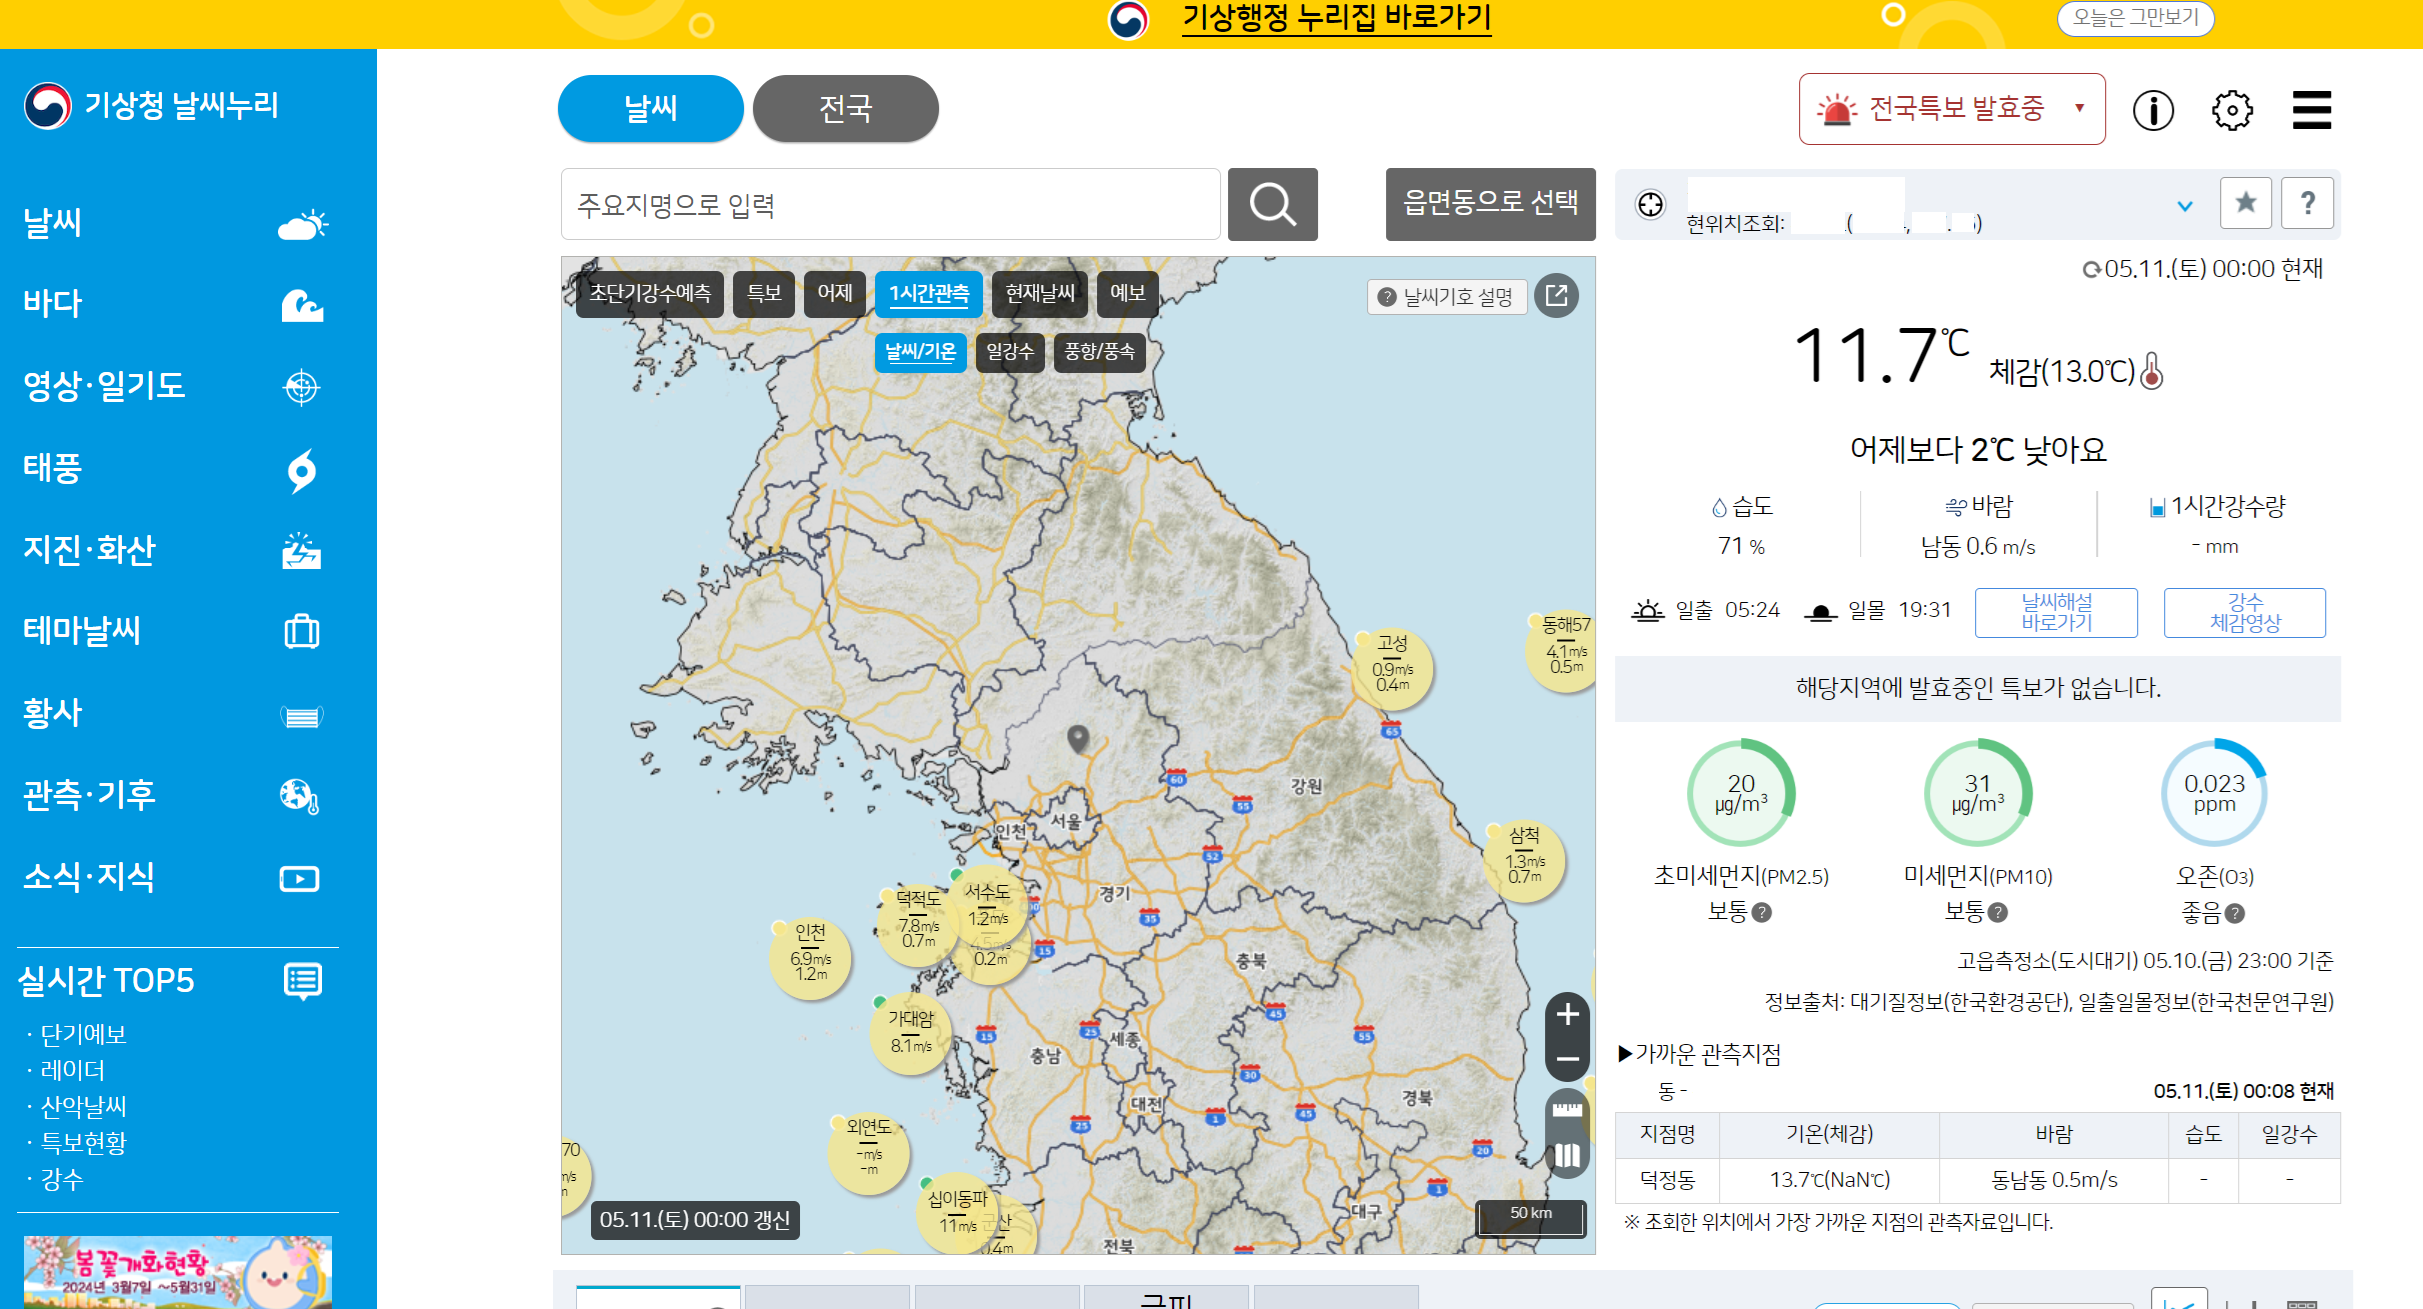Click the map search magnifier button
Viewport: 2423px width, 1309px height.
tap(1272, 205)
